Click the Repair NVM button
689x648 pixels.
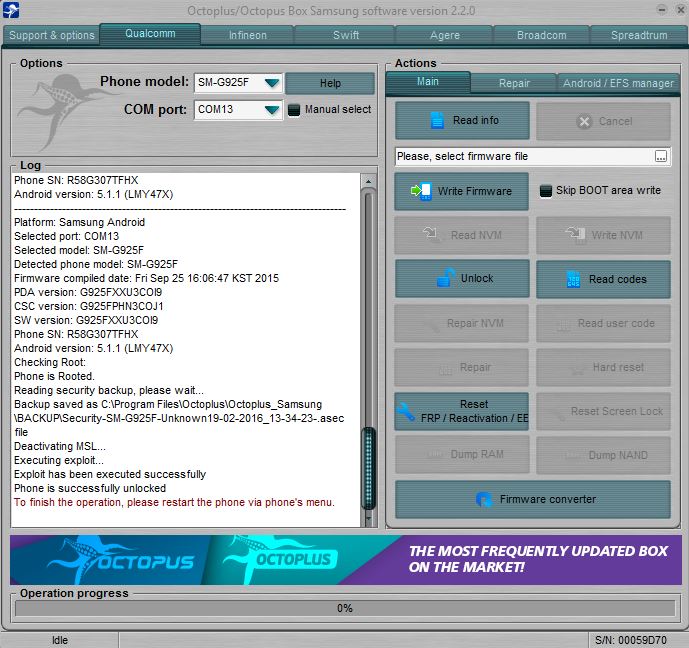pos(461,323)
